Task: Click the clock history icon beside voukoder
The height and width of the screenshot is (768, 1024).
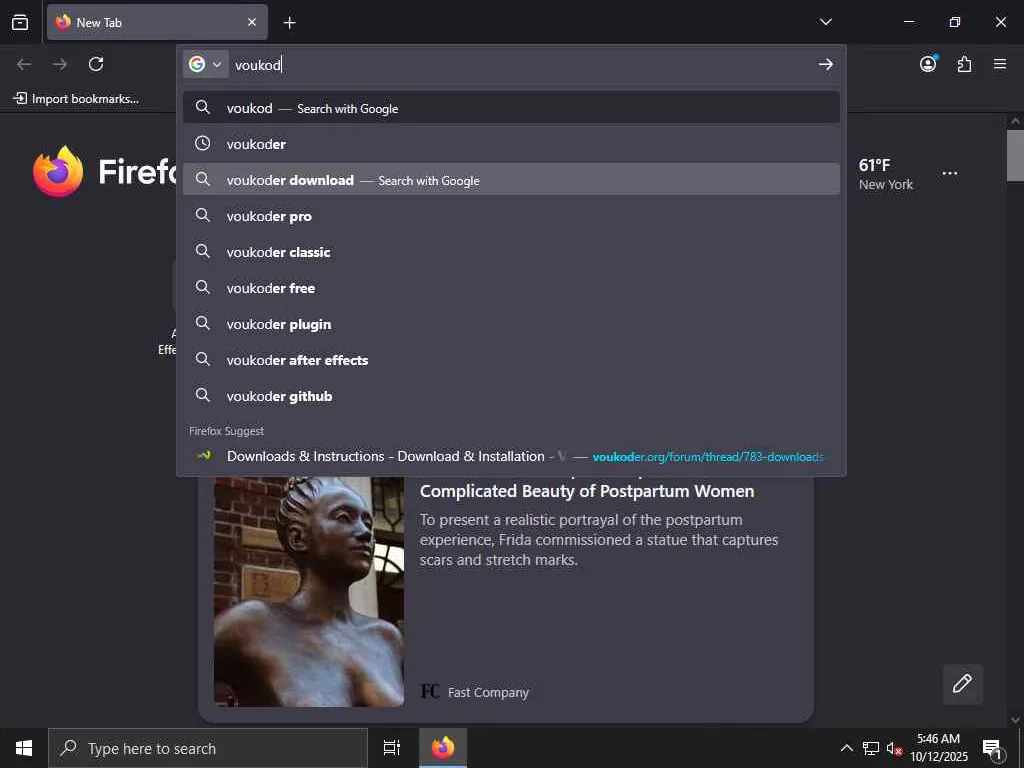Action: [x=203, y=143]
